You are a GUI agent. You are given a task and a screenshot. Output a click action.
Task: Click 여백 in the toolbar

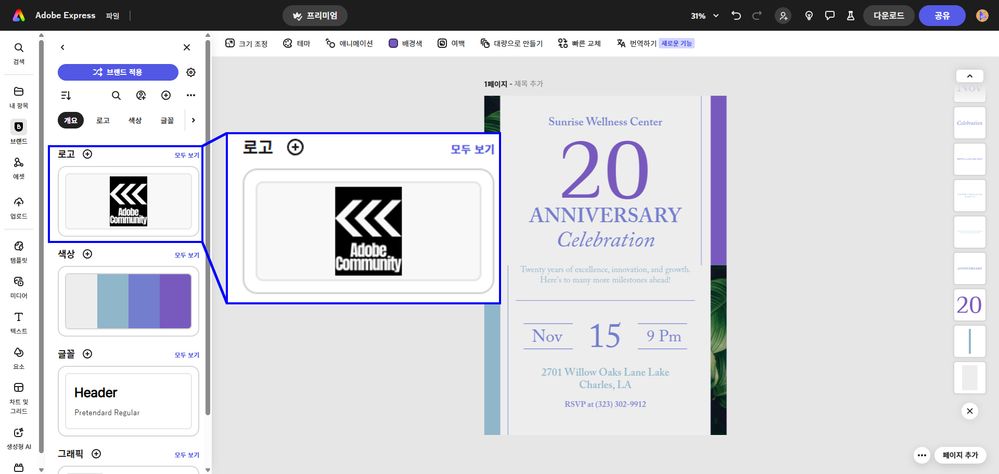[x=451, y=43]
